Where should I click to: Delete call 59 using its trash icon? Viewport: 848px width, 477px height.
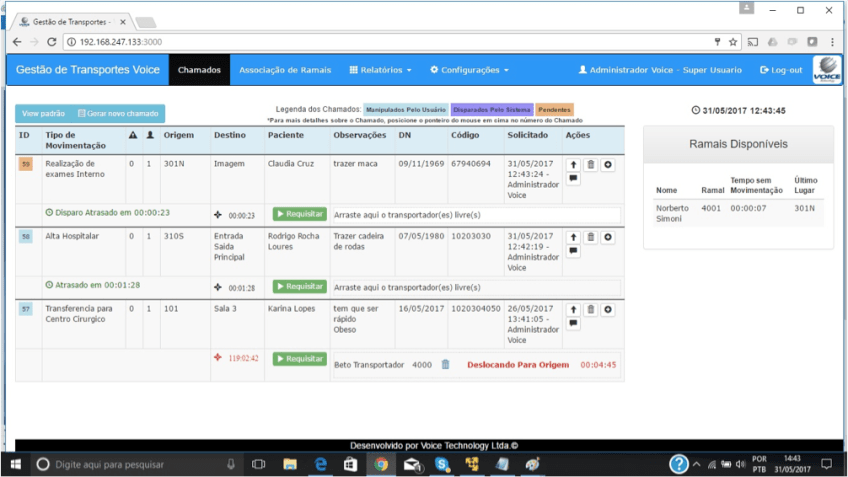[591, 165]
